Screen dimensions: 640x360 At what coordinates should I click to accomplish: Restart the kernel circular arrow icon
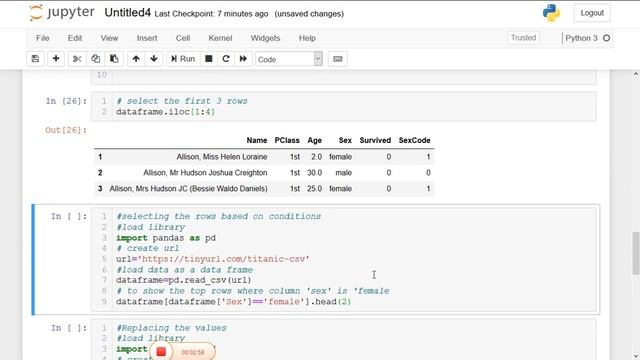tap(226, 59)
